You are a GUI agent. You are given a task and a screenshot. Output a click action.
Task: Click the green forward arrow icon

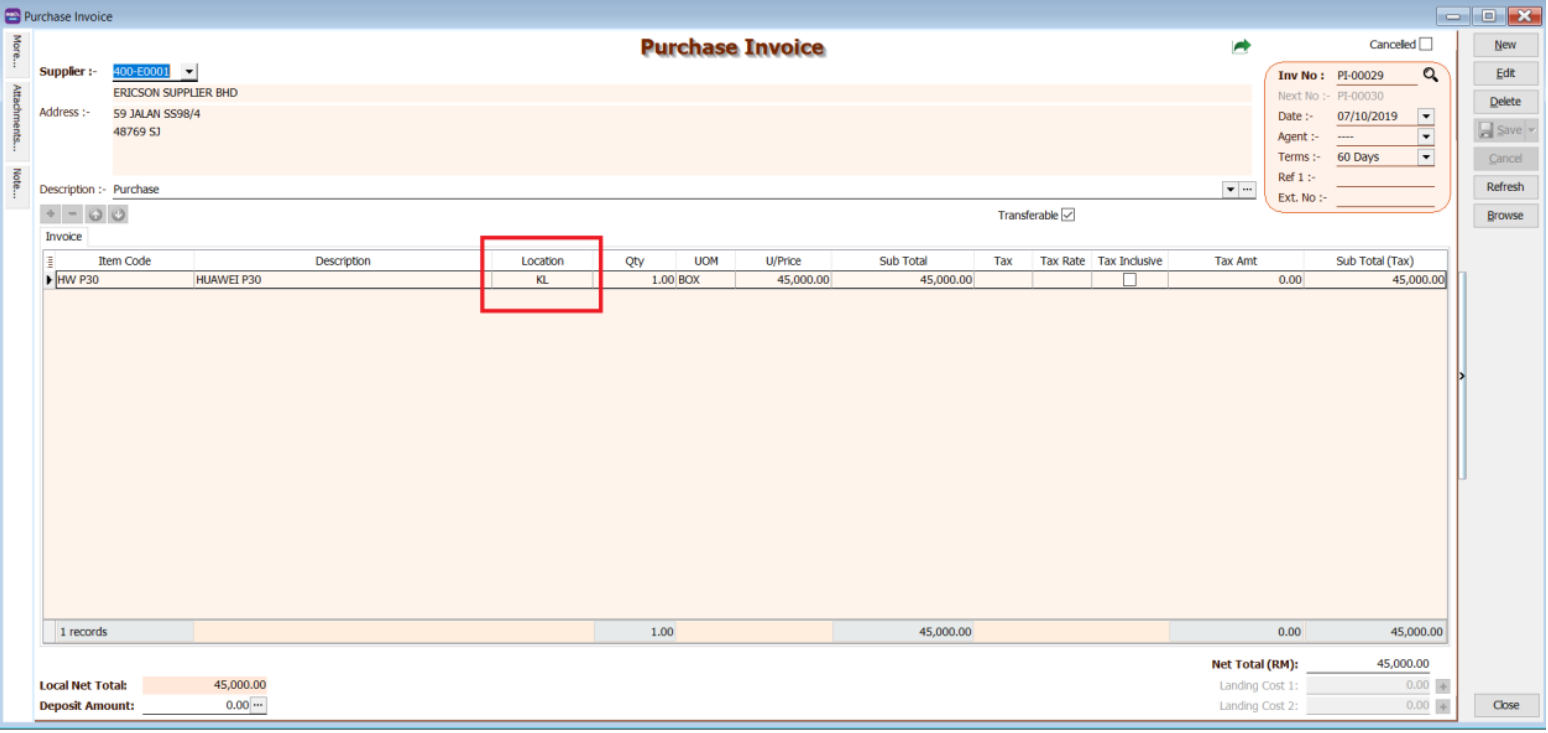1241,46
